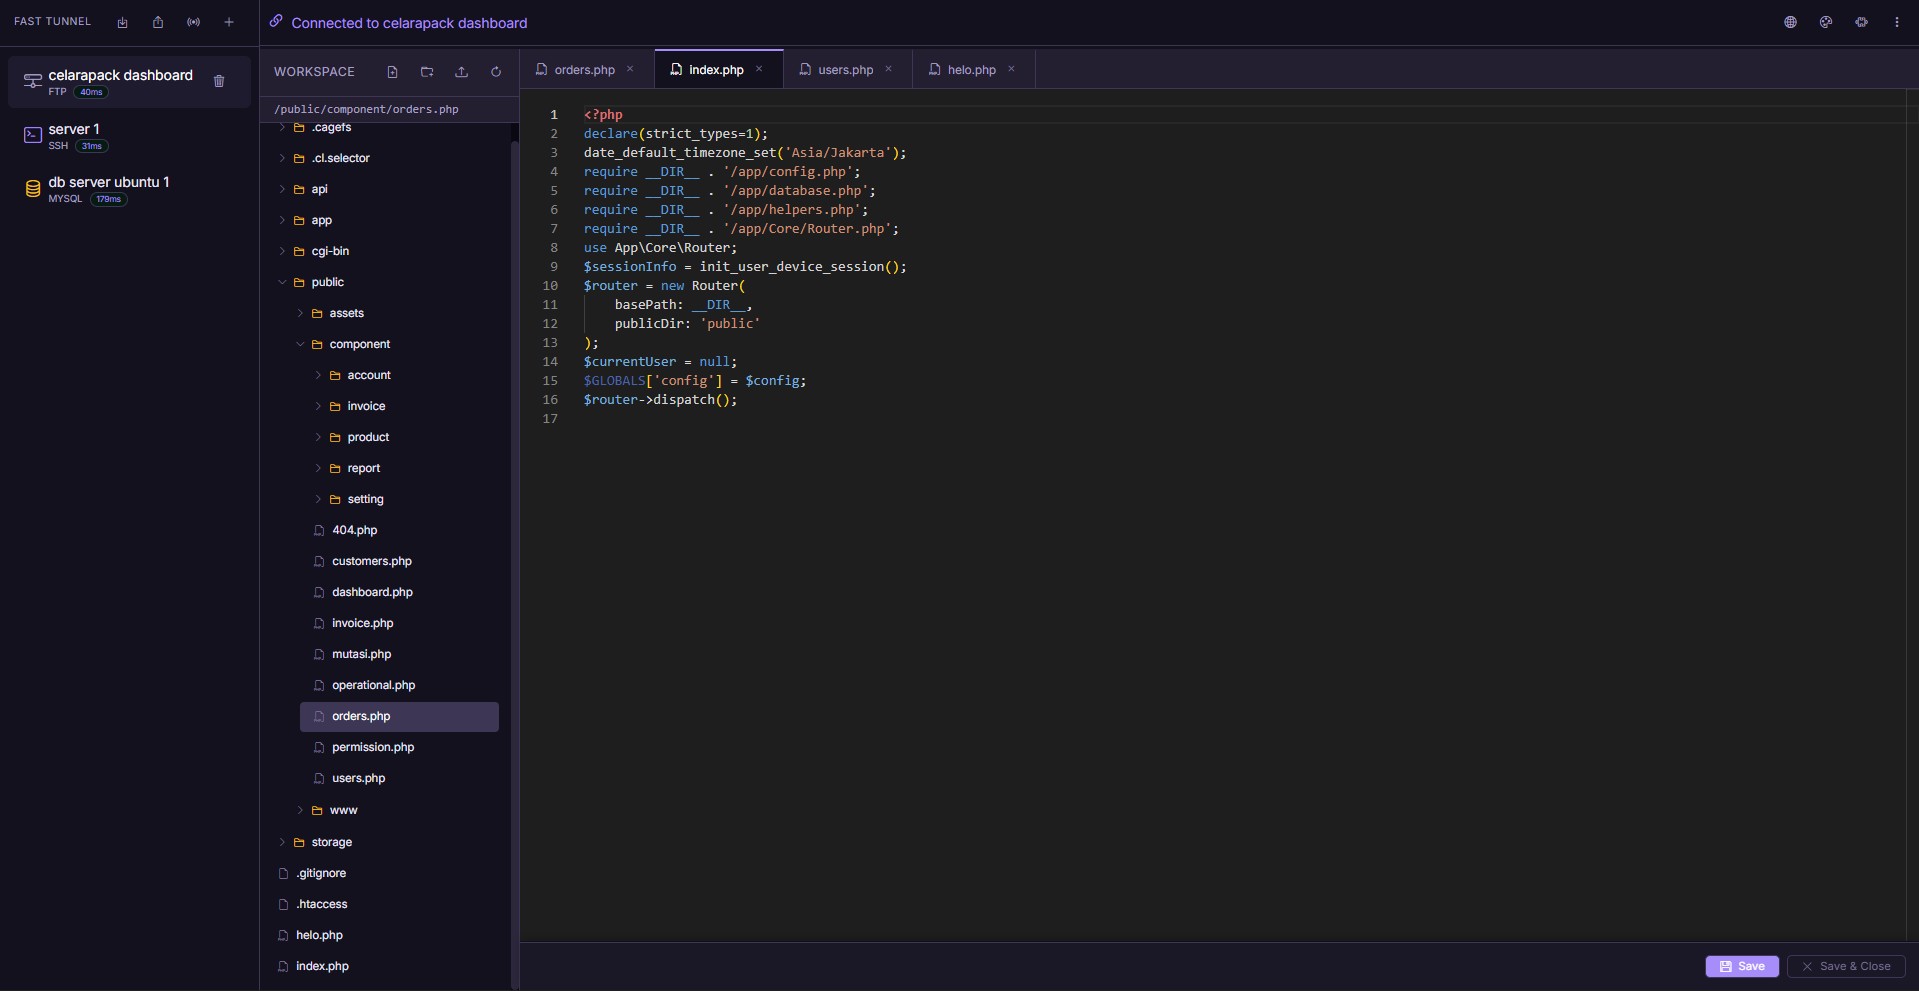Click the Save button
1919x991 pixels.
click(1742, 966)
